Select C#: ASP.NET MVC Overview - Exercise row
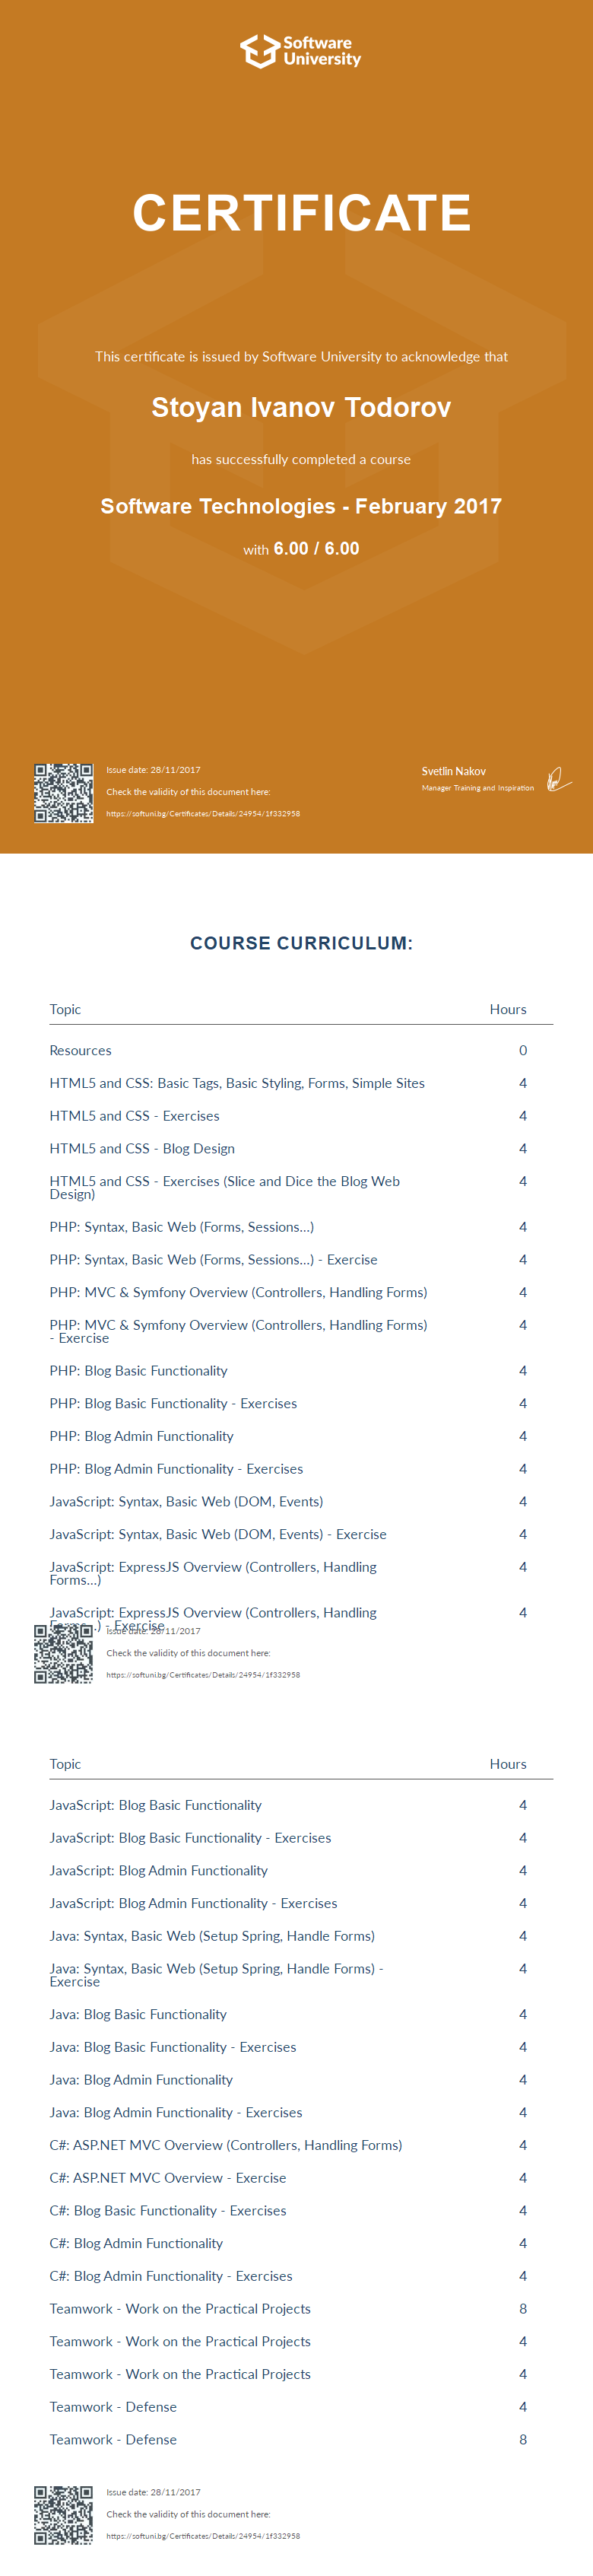 pyautogui.click(x=167, y=2178)
